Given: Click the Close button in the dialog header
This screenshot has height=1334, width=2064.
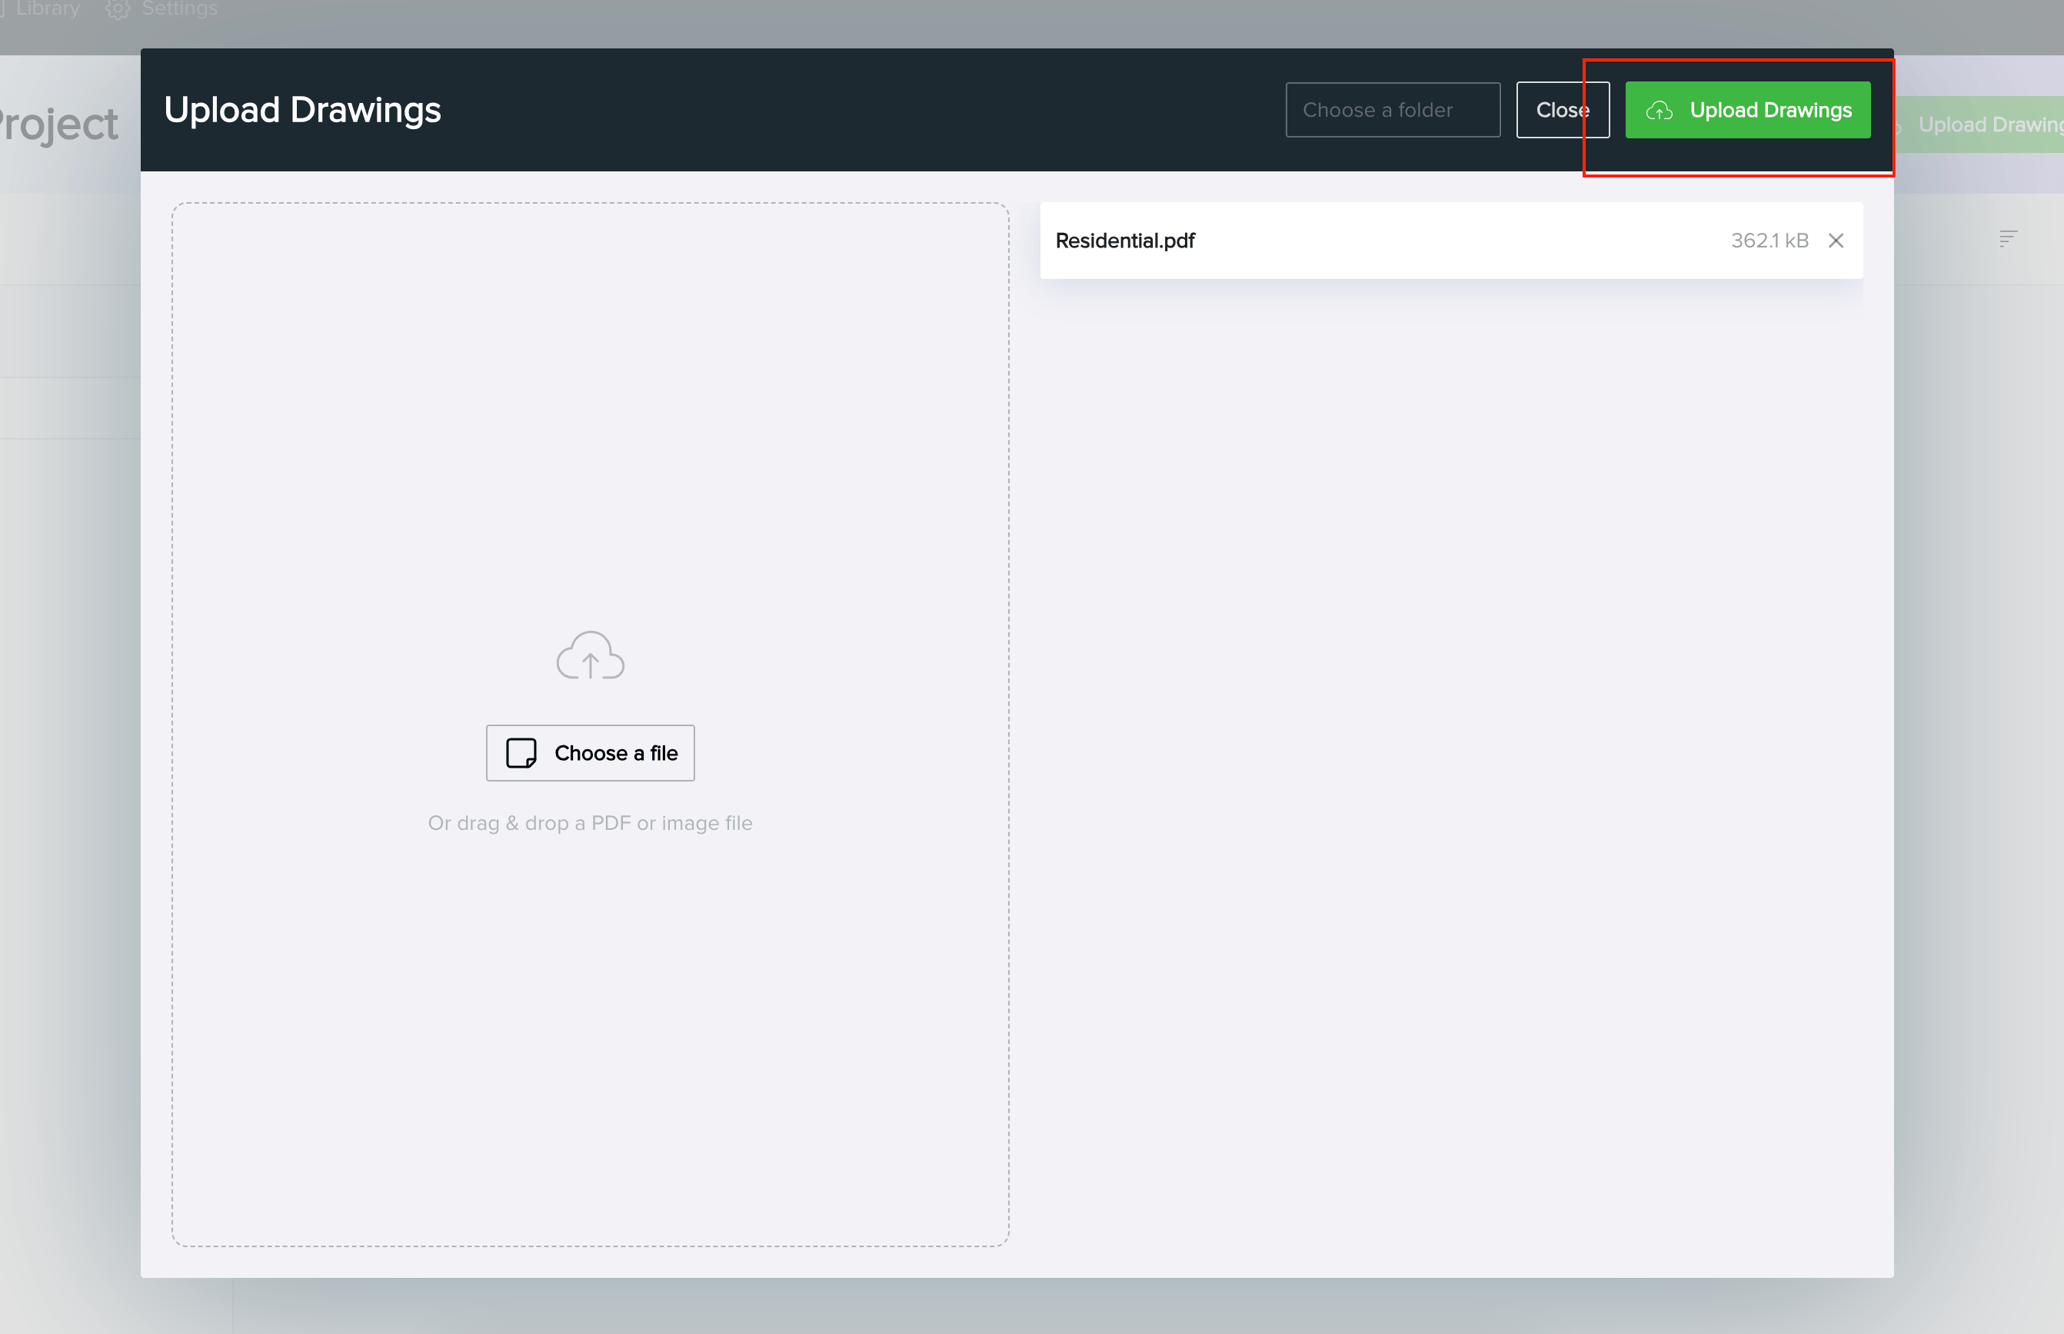Looking at the screenshot, I should [1562, 110].
